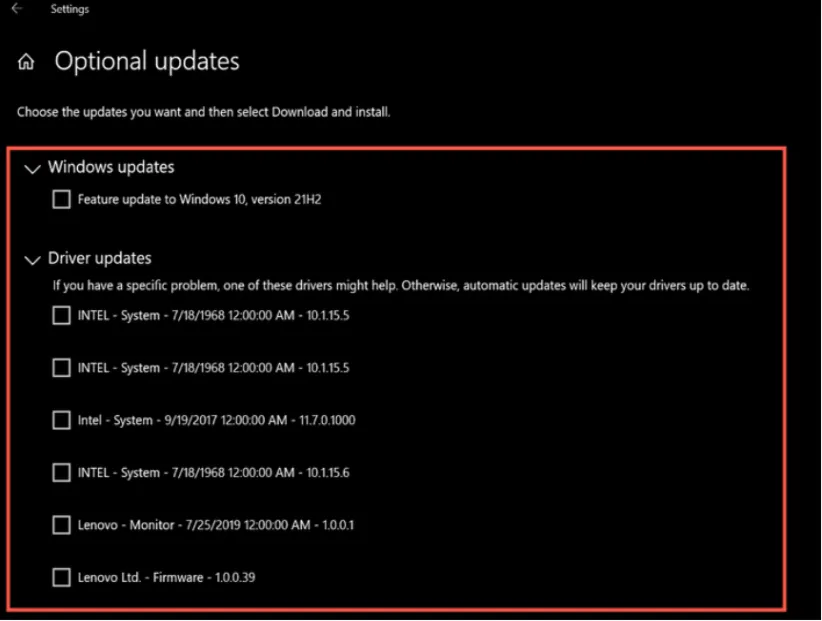
Task: Check the Lenovo Monitor 1.0.0.1 checkbox
Action: [x=61, y=525]
